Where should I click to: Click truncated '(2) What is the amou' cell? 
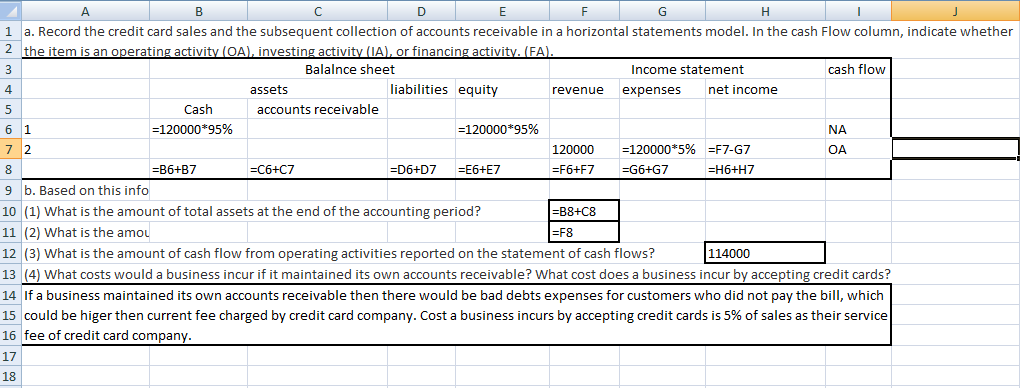(86, 231)
